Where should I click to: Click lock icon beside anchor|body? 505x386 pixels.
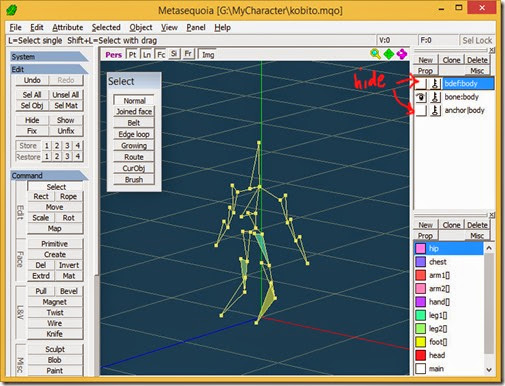[435, 110]
